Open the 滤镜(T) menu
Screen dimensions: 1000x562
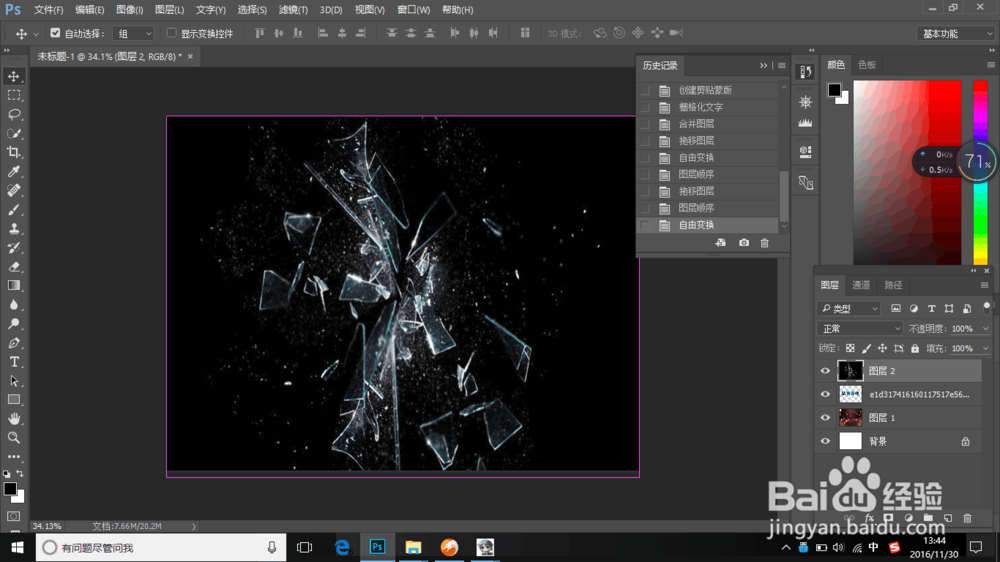click(293, 10)
